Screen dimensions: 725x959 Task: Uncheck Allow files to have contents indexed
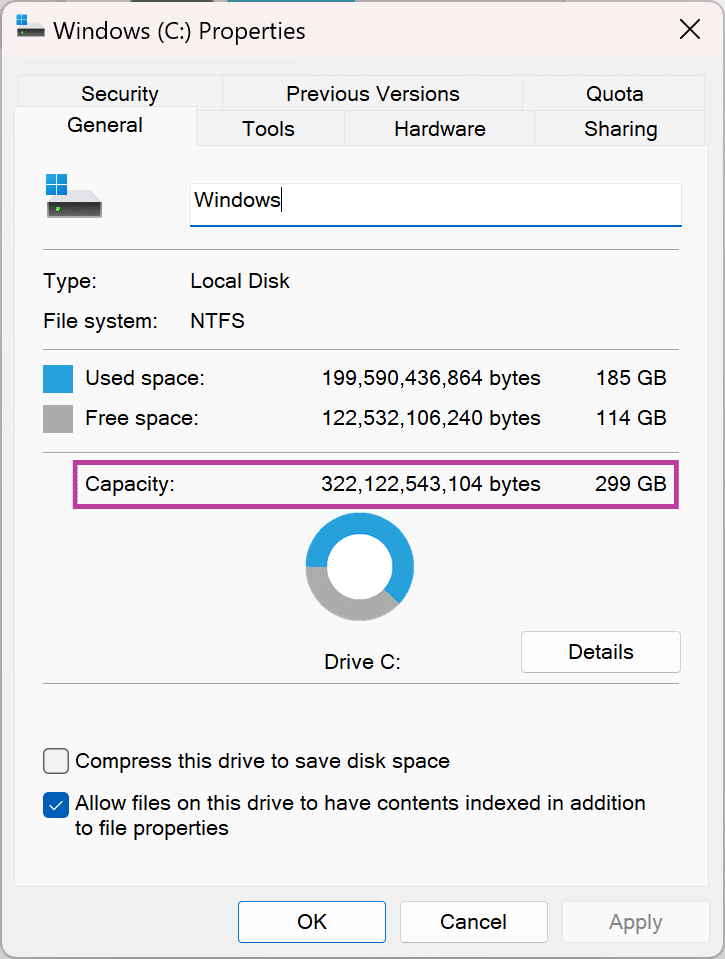56,805
